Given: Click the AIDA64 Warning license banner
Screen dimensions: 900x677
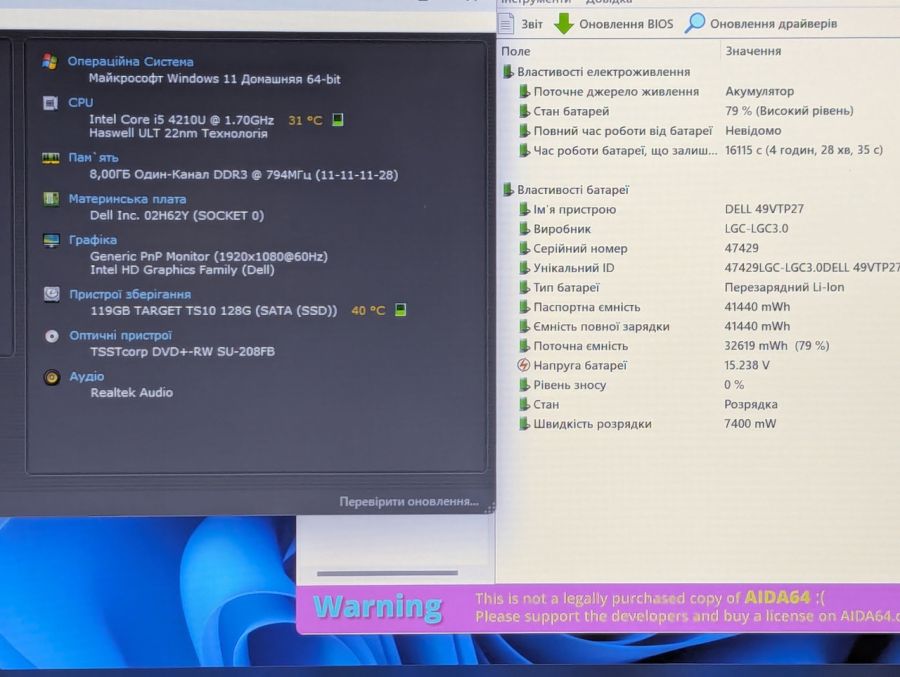Looking at the screenshot, I should [x=598, y=608].
